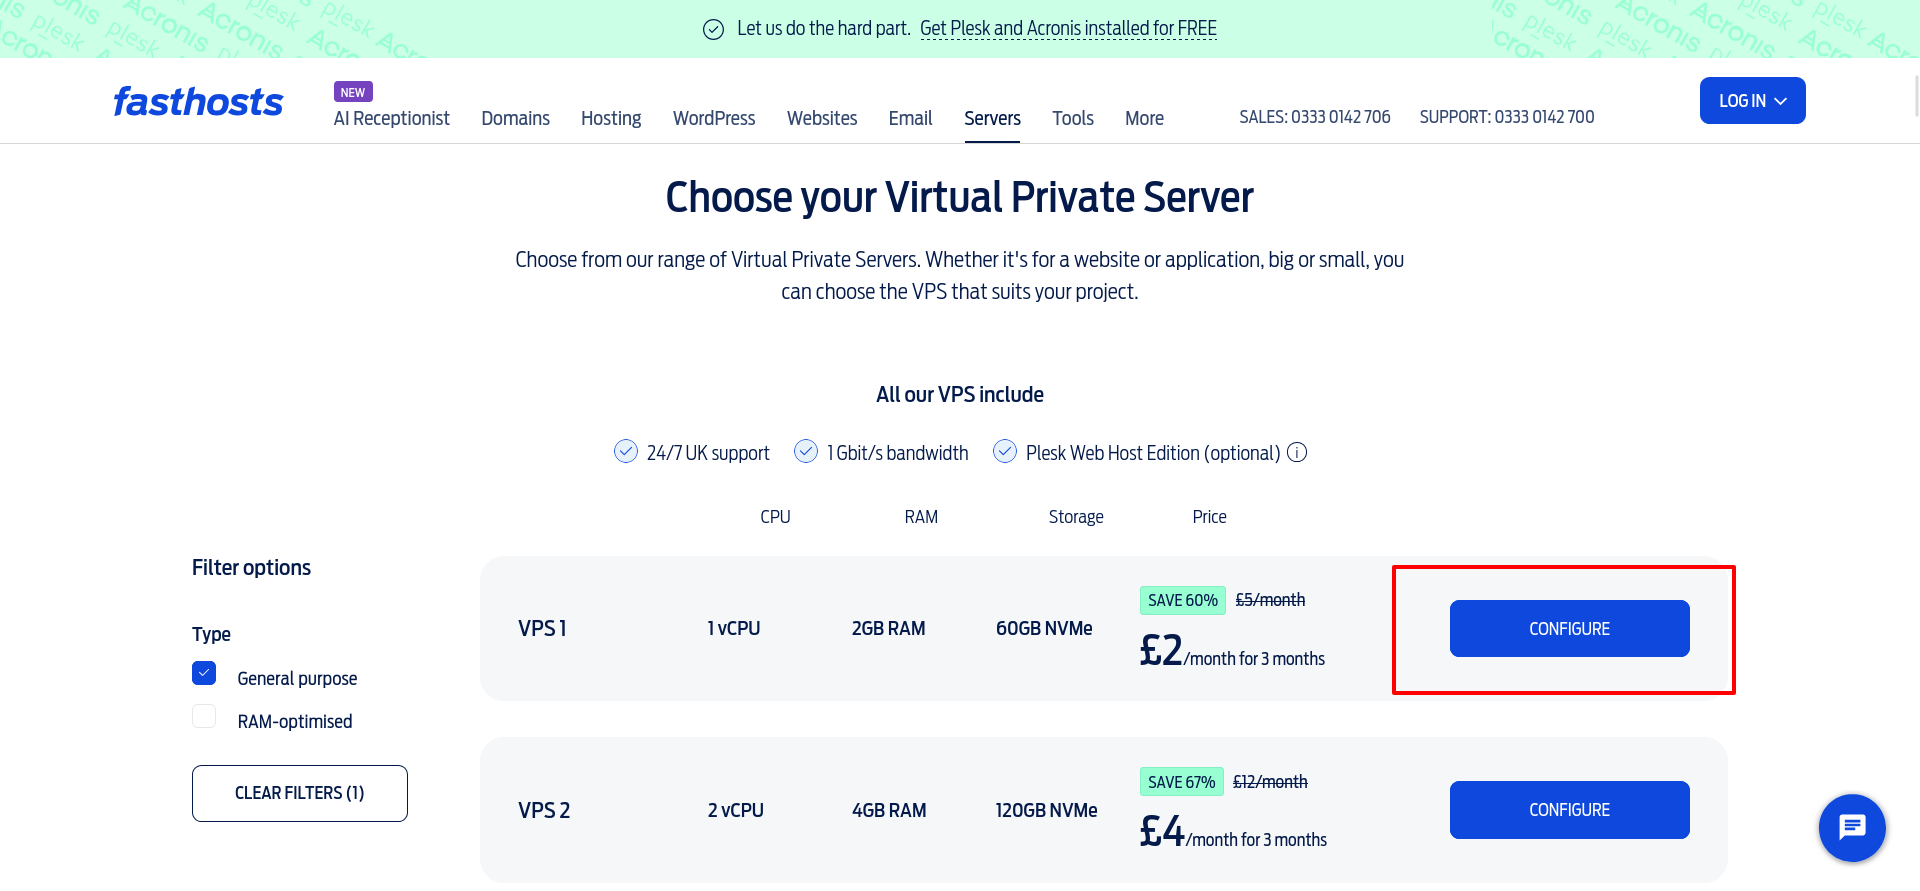This screenshot has width=1920, height=891.
Task: Click the Price column header
Action: pyautogui.click(x=1209, y=517)
